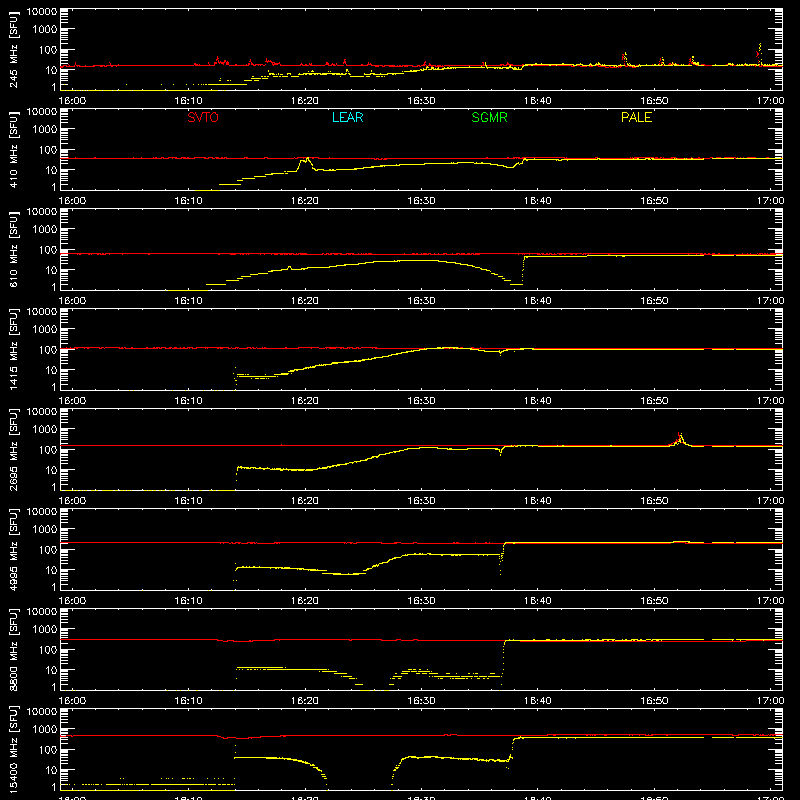Click the 610 MHz yellow step-up near 16:39
This screenshot has height=800, width=800.
pos(523,269)
